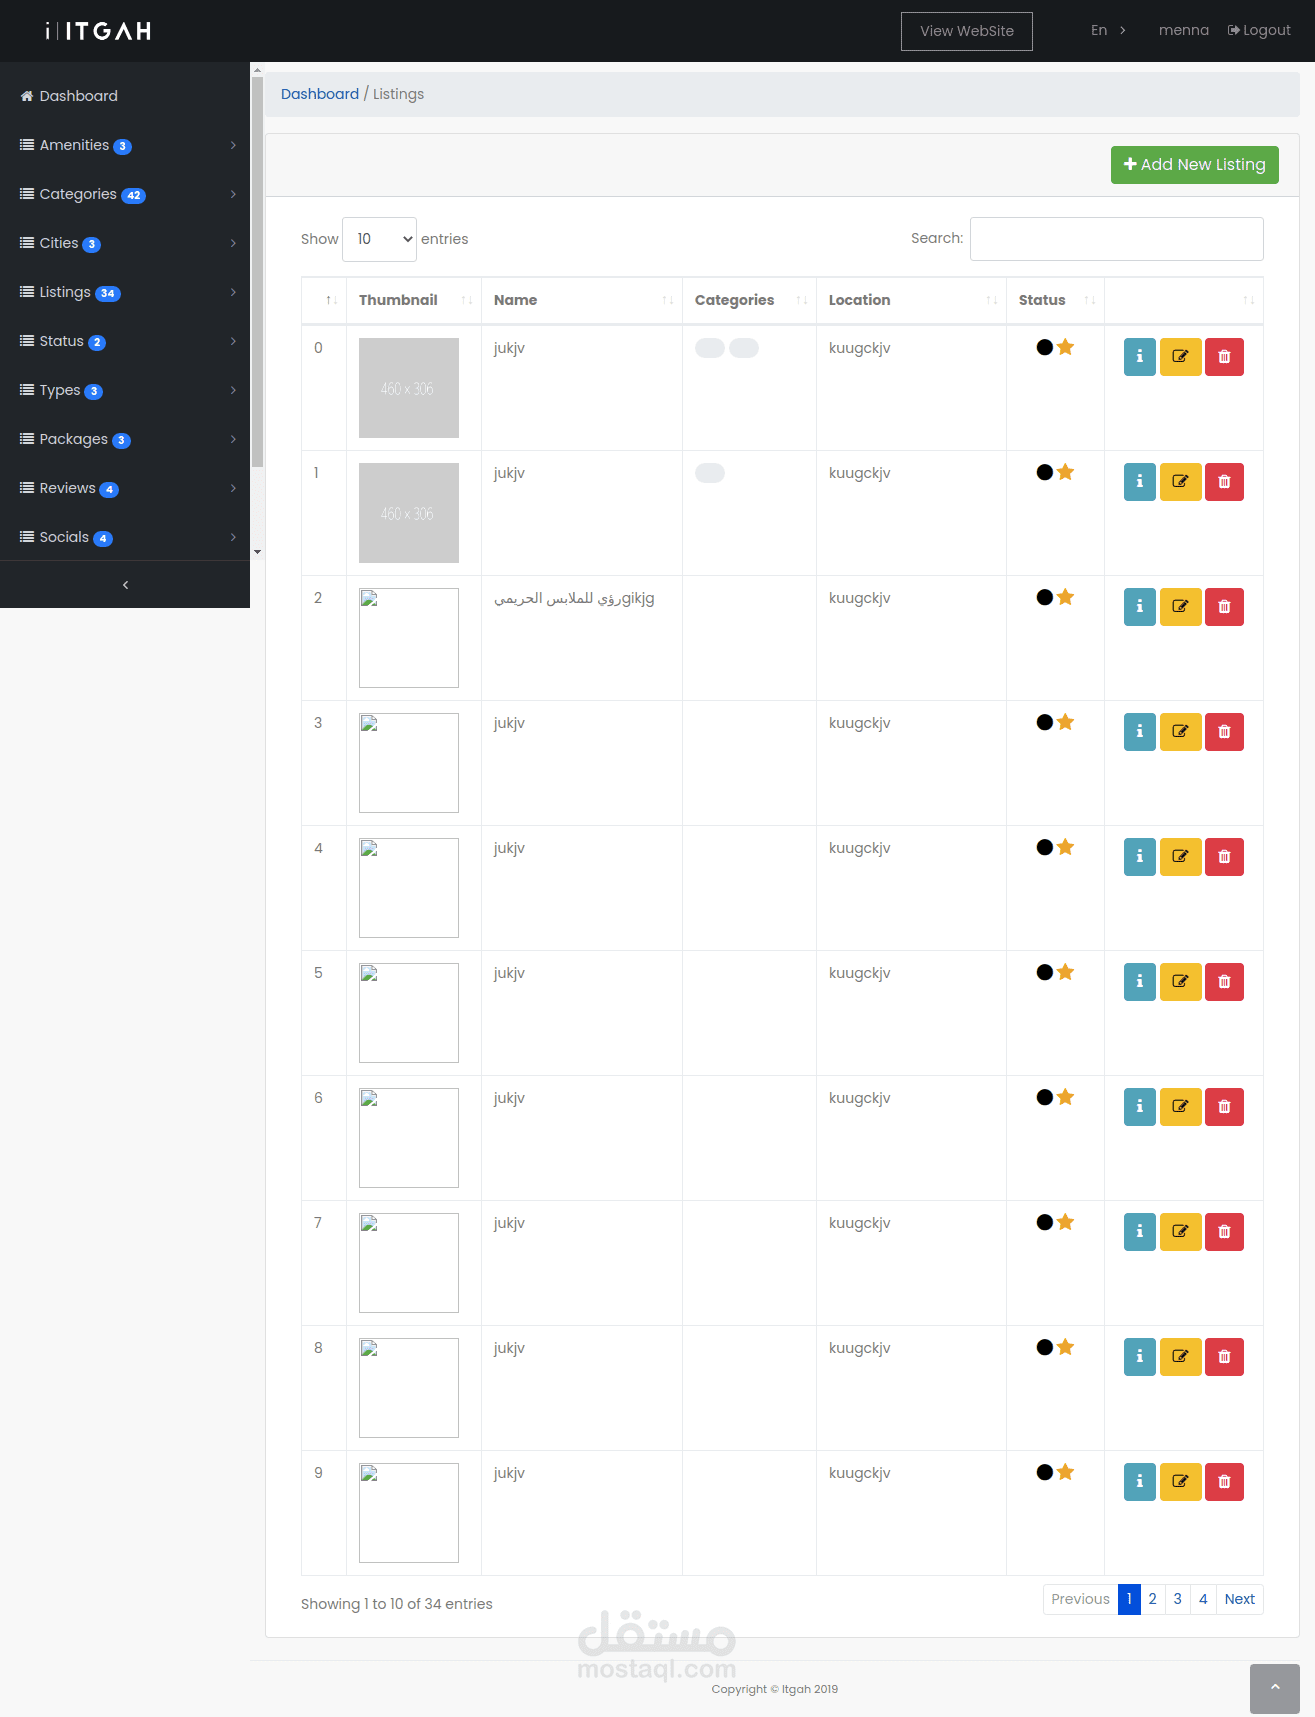1315x1717 pixels.
Task: Click the featured star in row 4
Action: [1065, 847]
